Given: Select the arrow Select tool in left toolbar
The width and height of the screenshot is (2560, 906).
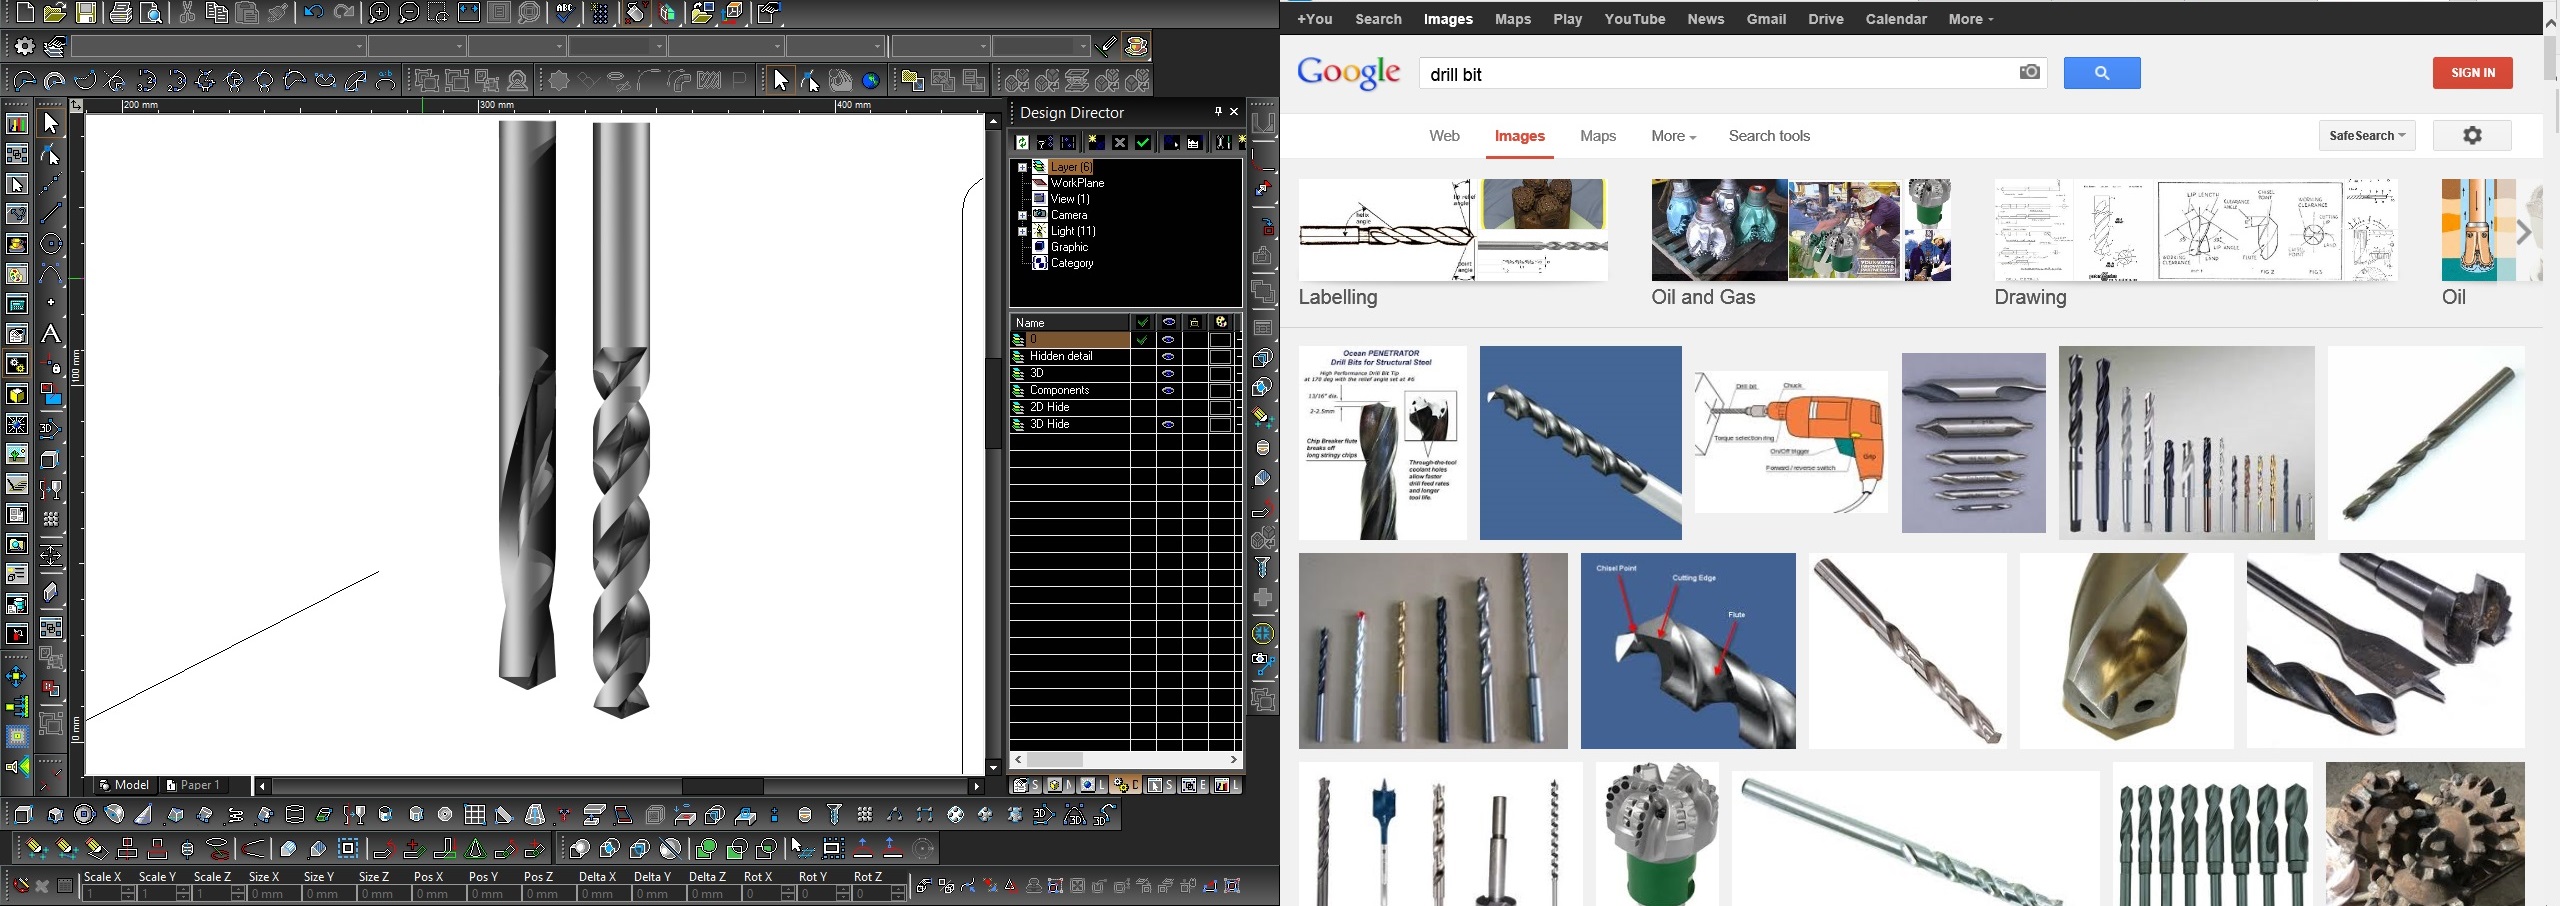Looking at the screenshot, I should point(50,123).
